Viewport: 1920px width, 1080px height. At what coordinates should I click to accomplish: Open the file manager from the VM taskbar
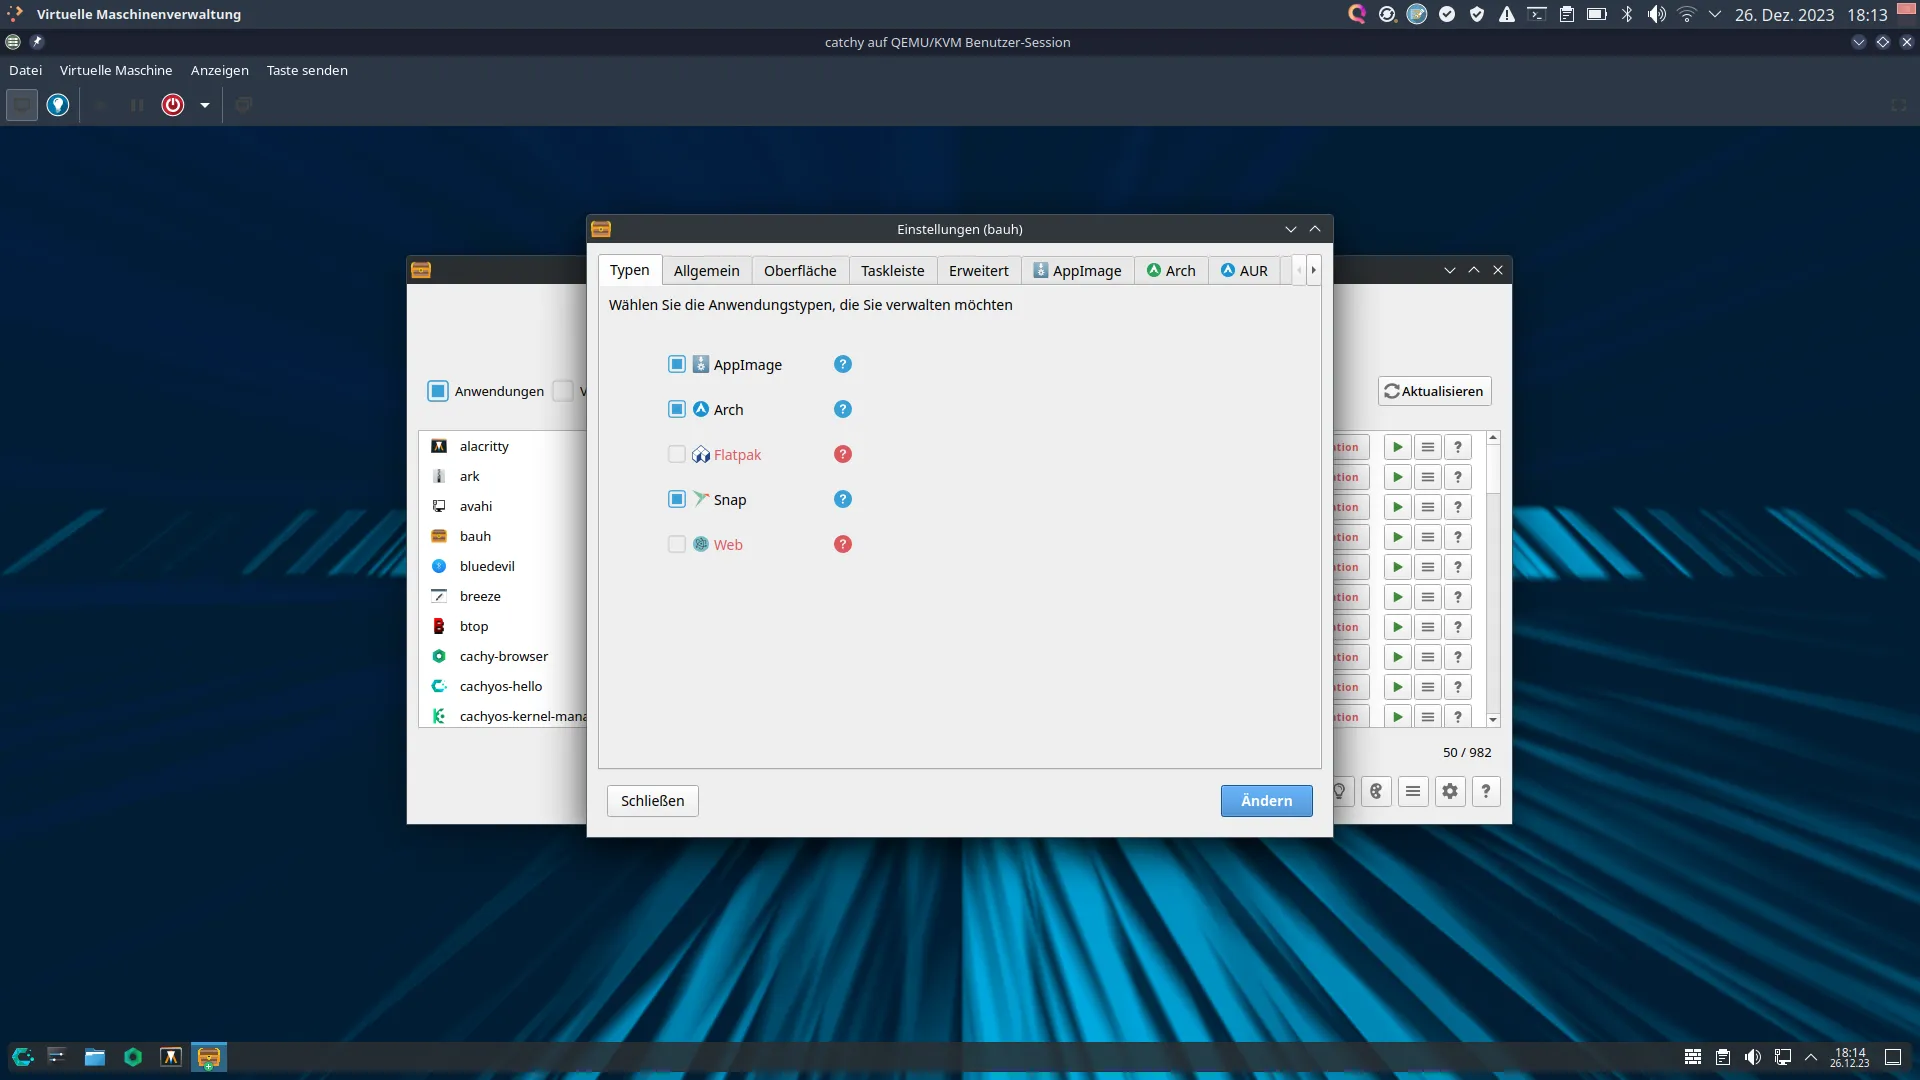[x=95, y=1057]
